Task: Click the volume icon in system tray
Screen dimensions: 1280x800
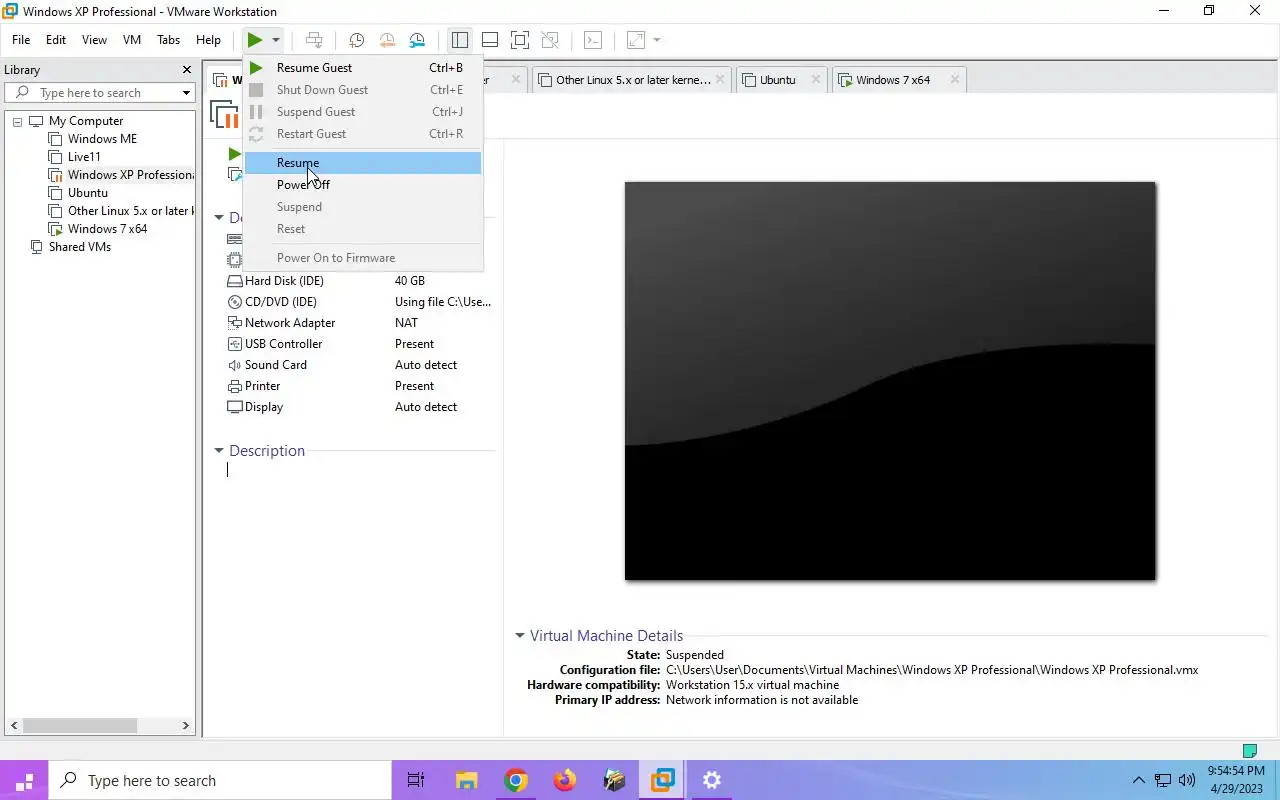Action: (x=1187, y=781)
